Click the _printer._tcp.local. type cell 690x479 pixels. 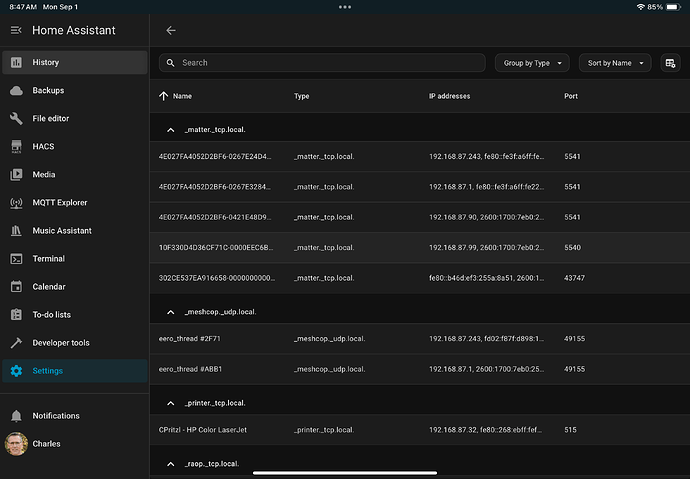click(324, 430)
